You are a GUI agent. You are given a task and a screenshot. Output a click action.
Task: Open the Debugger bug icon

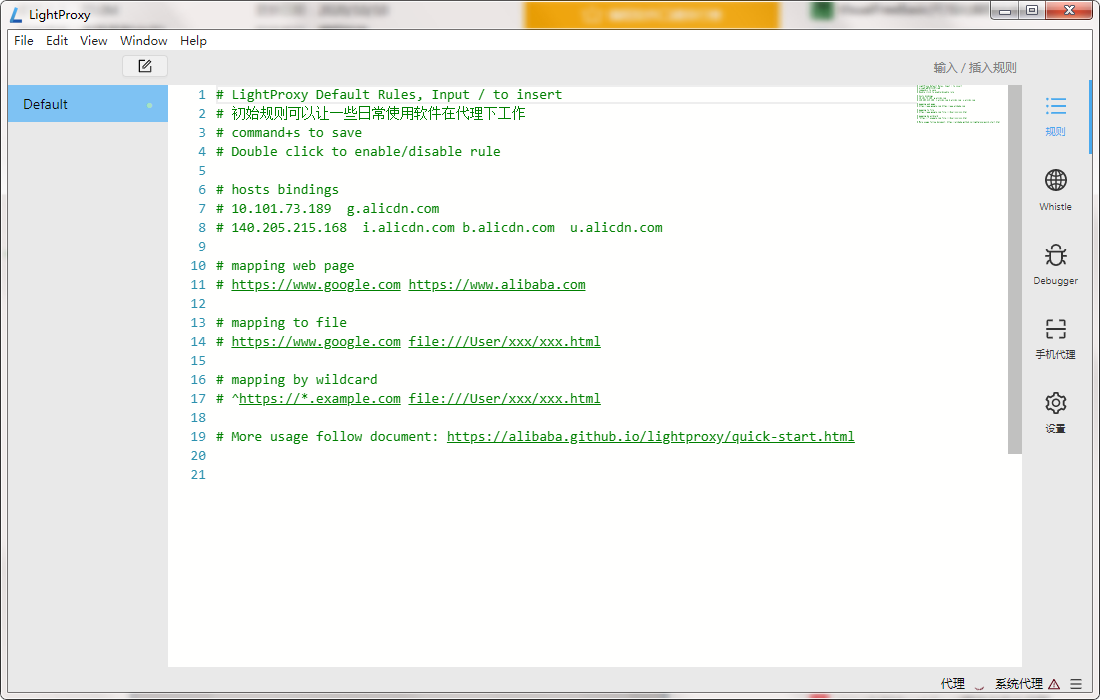[1055, 256]
